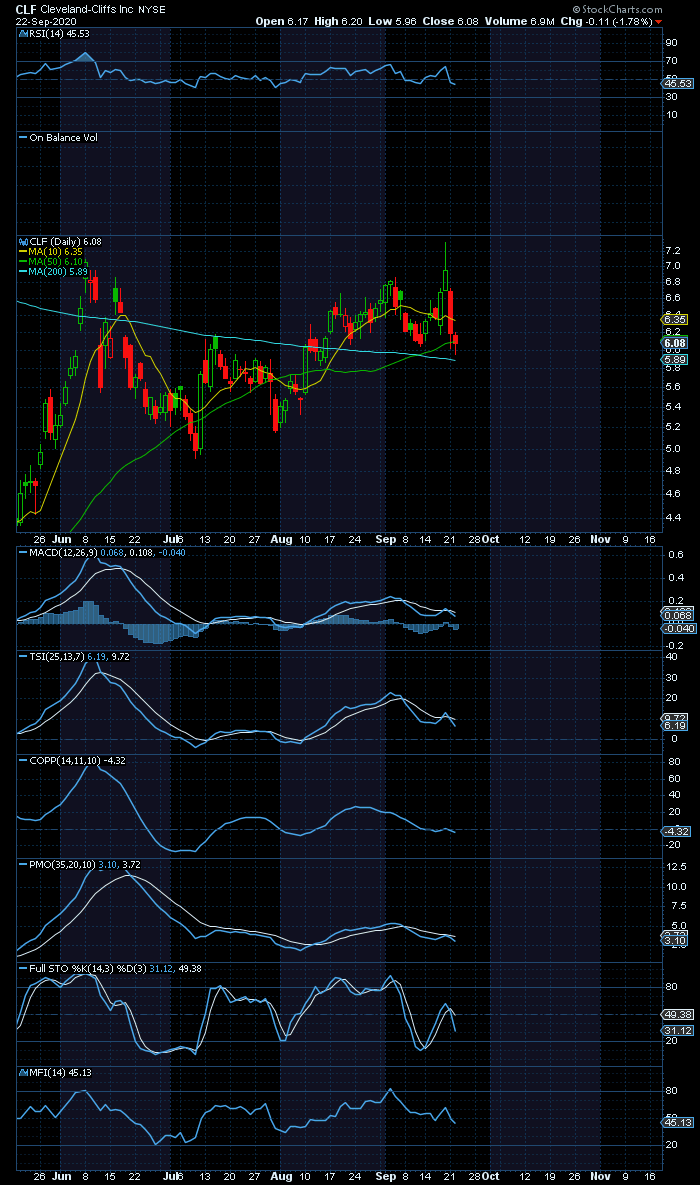Viewport: 700px width, 1185px height.
Task: Click the NYSE exchange label
Action: click(153, 11)
